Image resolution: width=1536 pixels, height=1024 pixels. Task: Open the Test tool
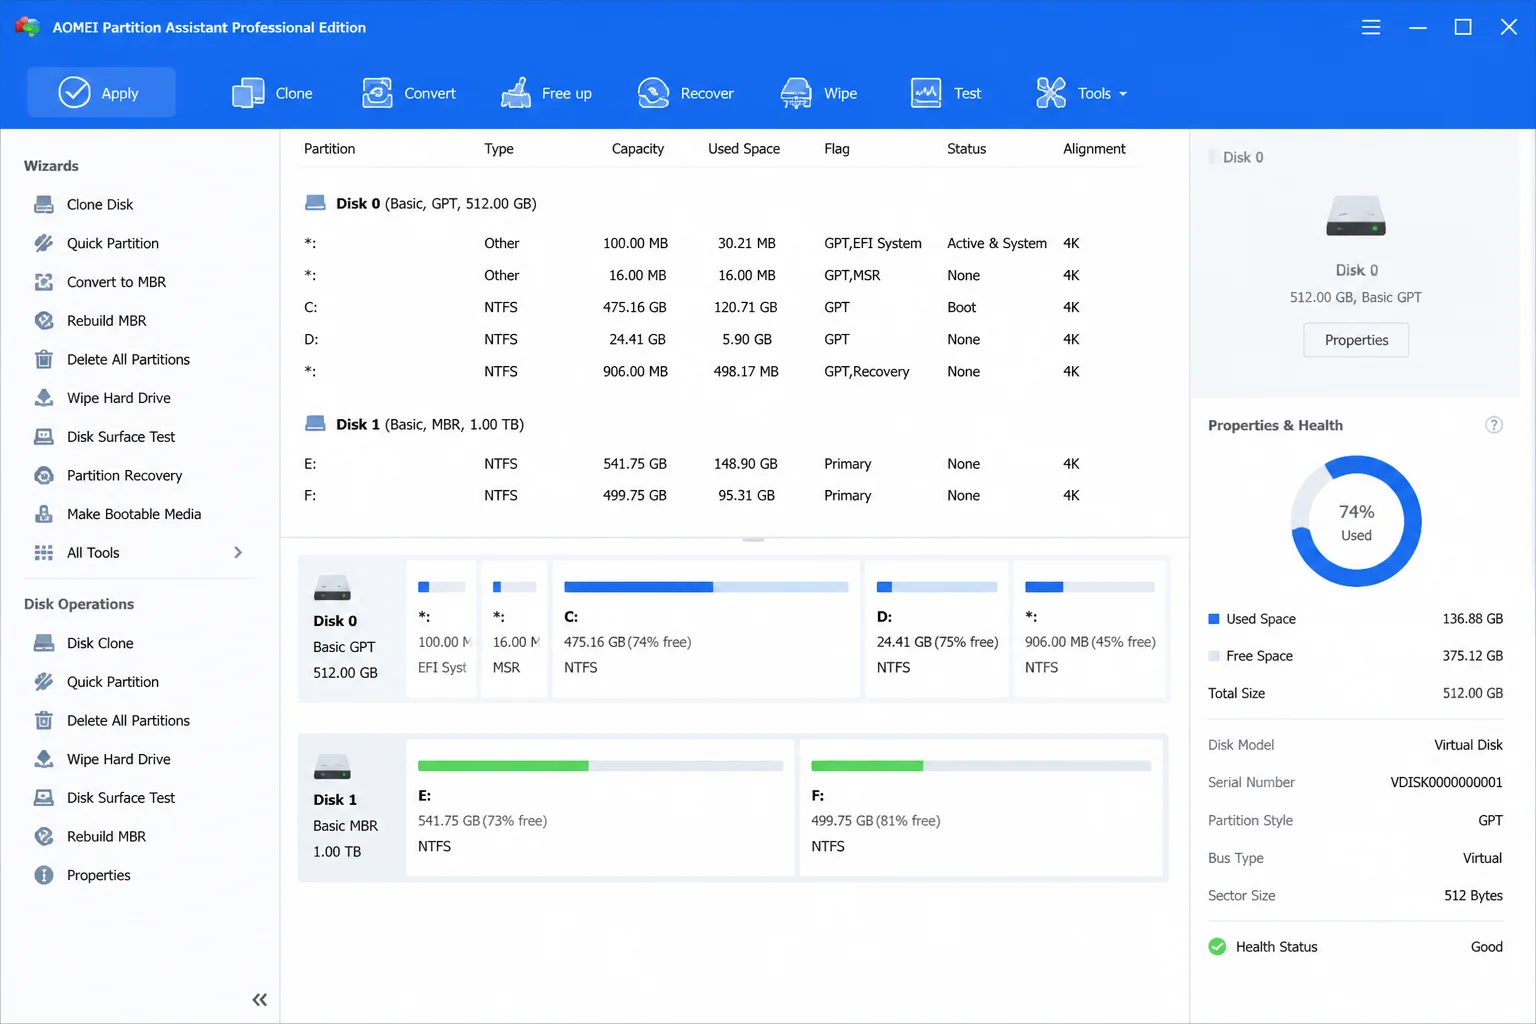[x=946, y=93]
